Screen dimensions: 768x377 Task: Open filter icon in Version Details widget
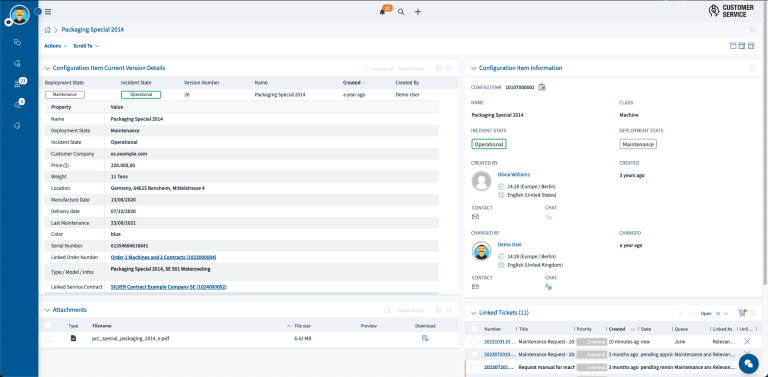point(439,69)
